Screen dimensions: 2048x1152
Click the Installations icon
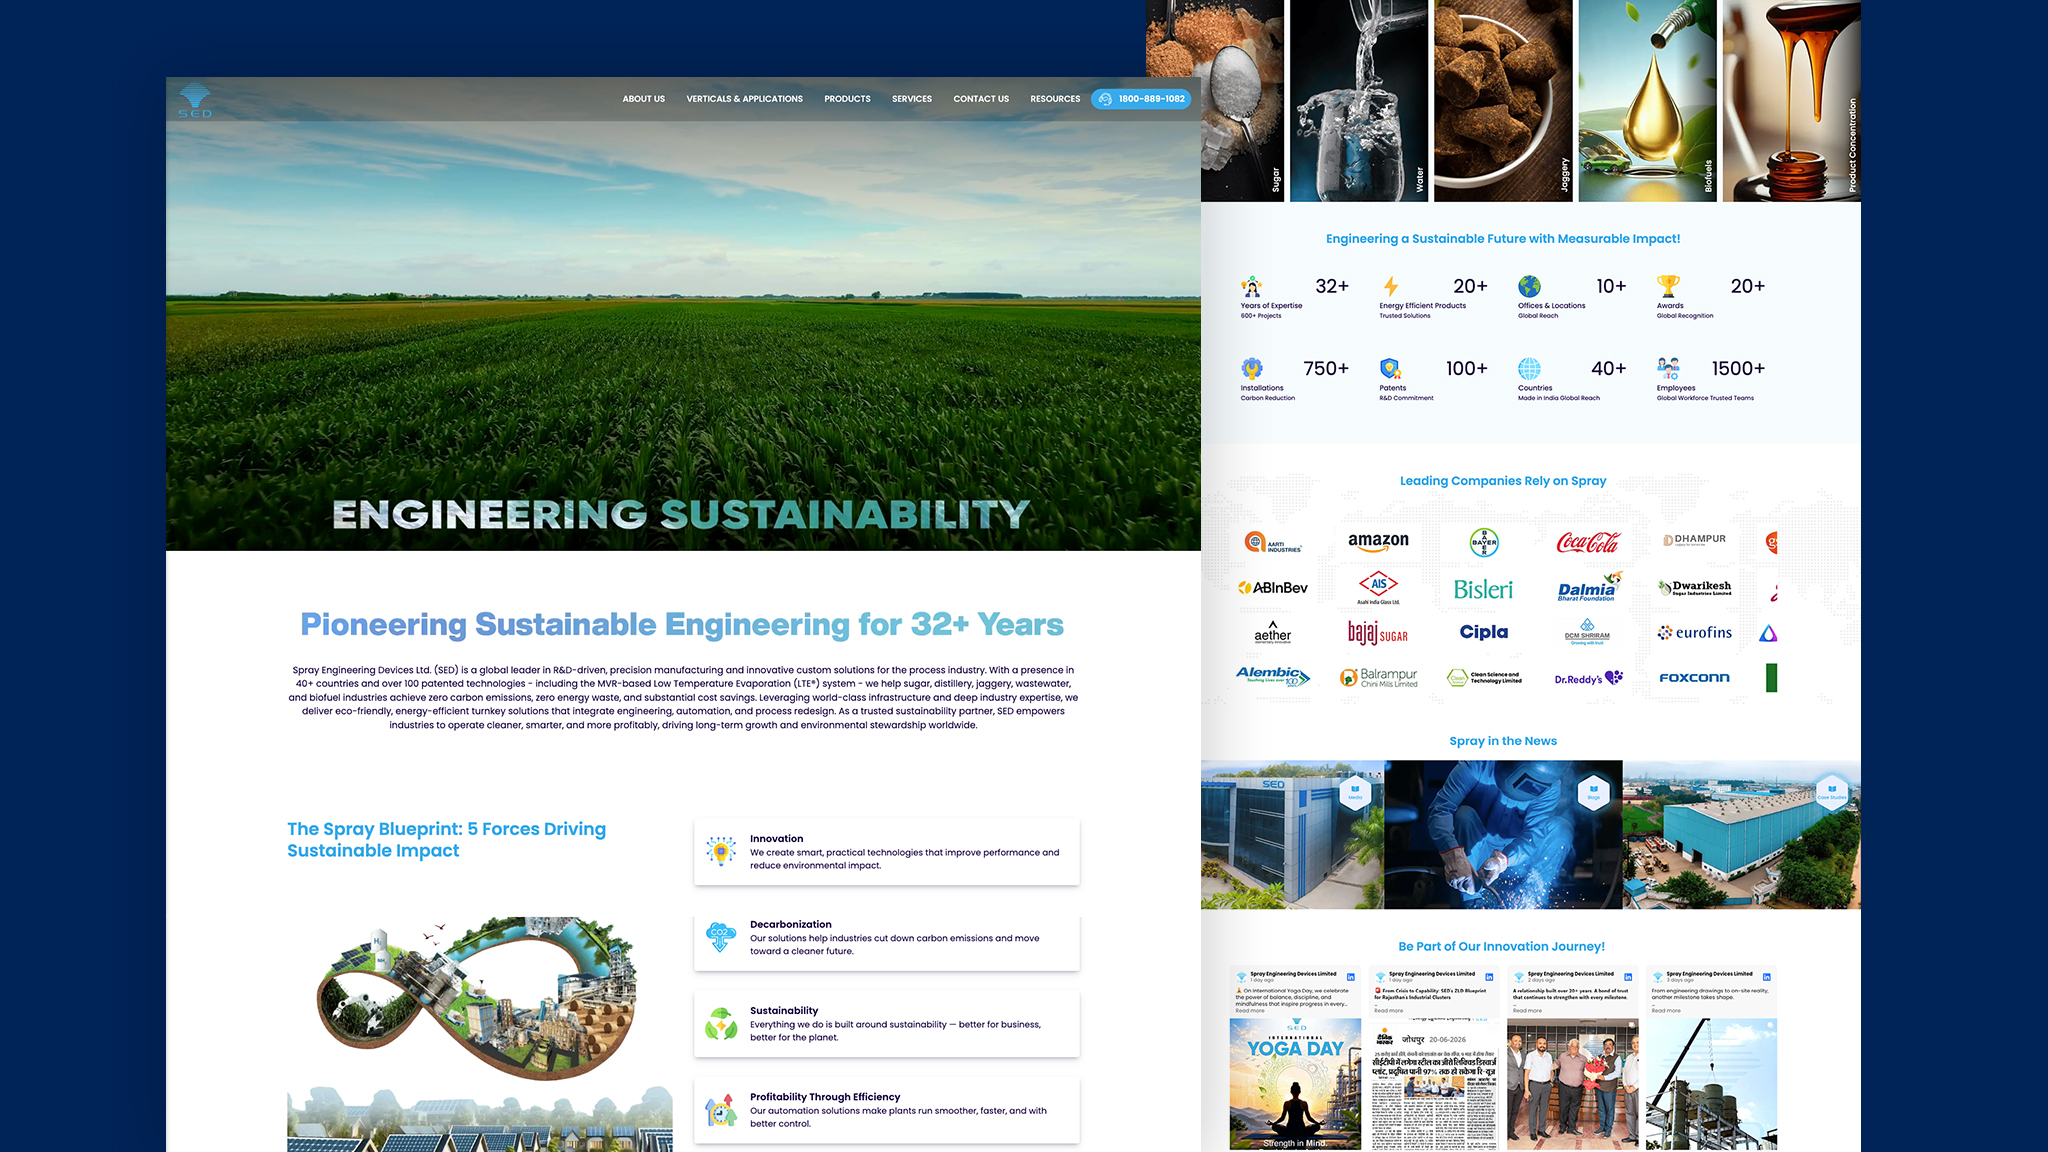[1252, 369]
